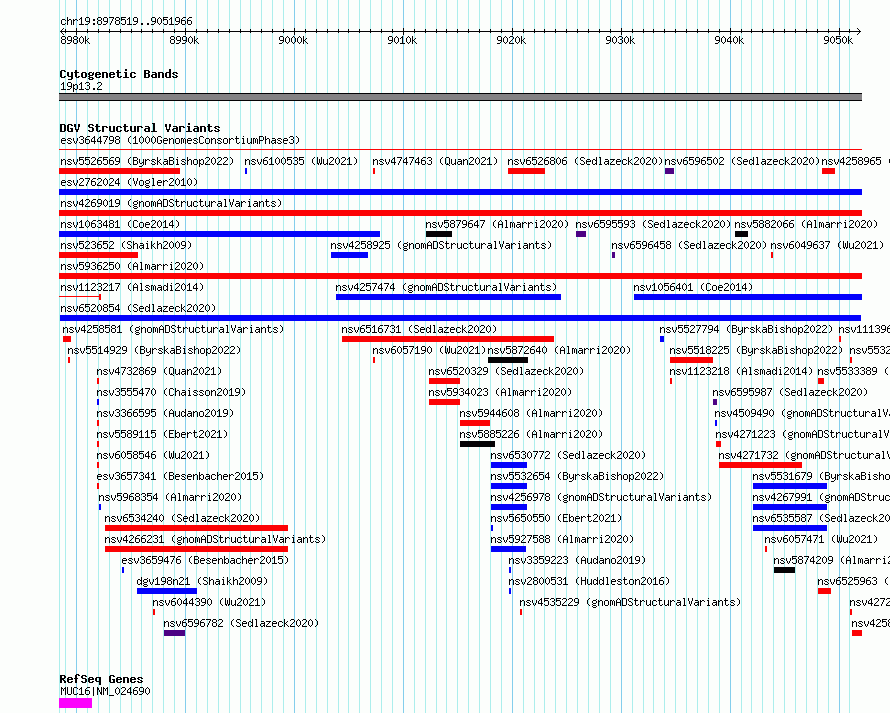Click nsv3555470 (Chaisson2019) label
Image resolution: width=890 pixels, height=713 pixels.
[x=171, y=392]
